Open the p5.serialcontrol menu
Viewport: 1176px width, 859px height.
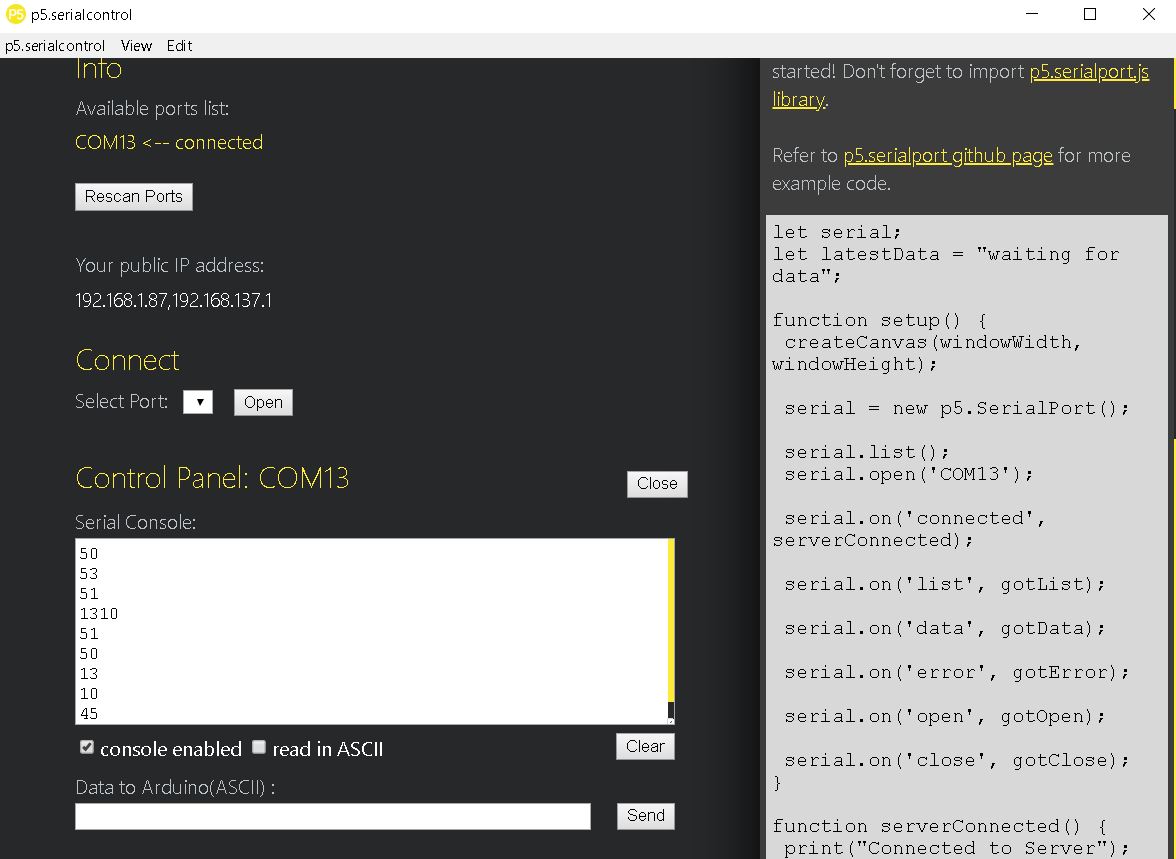[55, 46]
